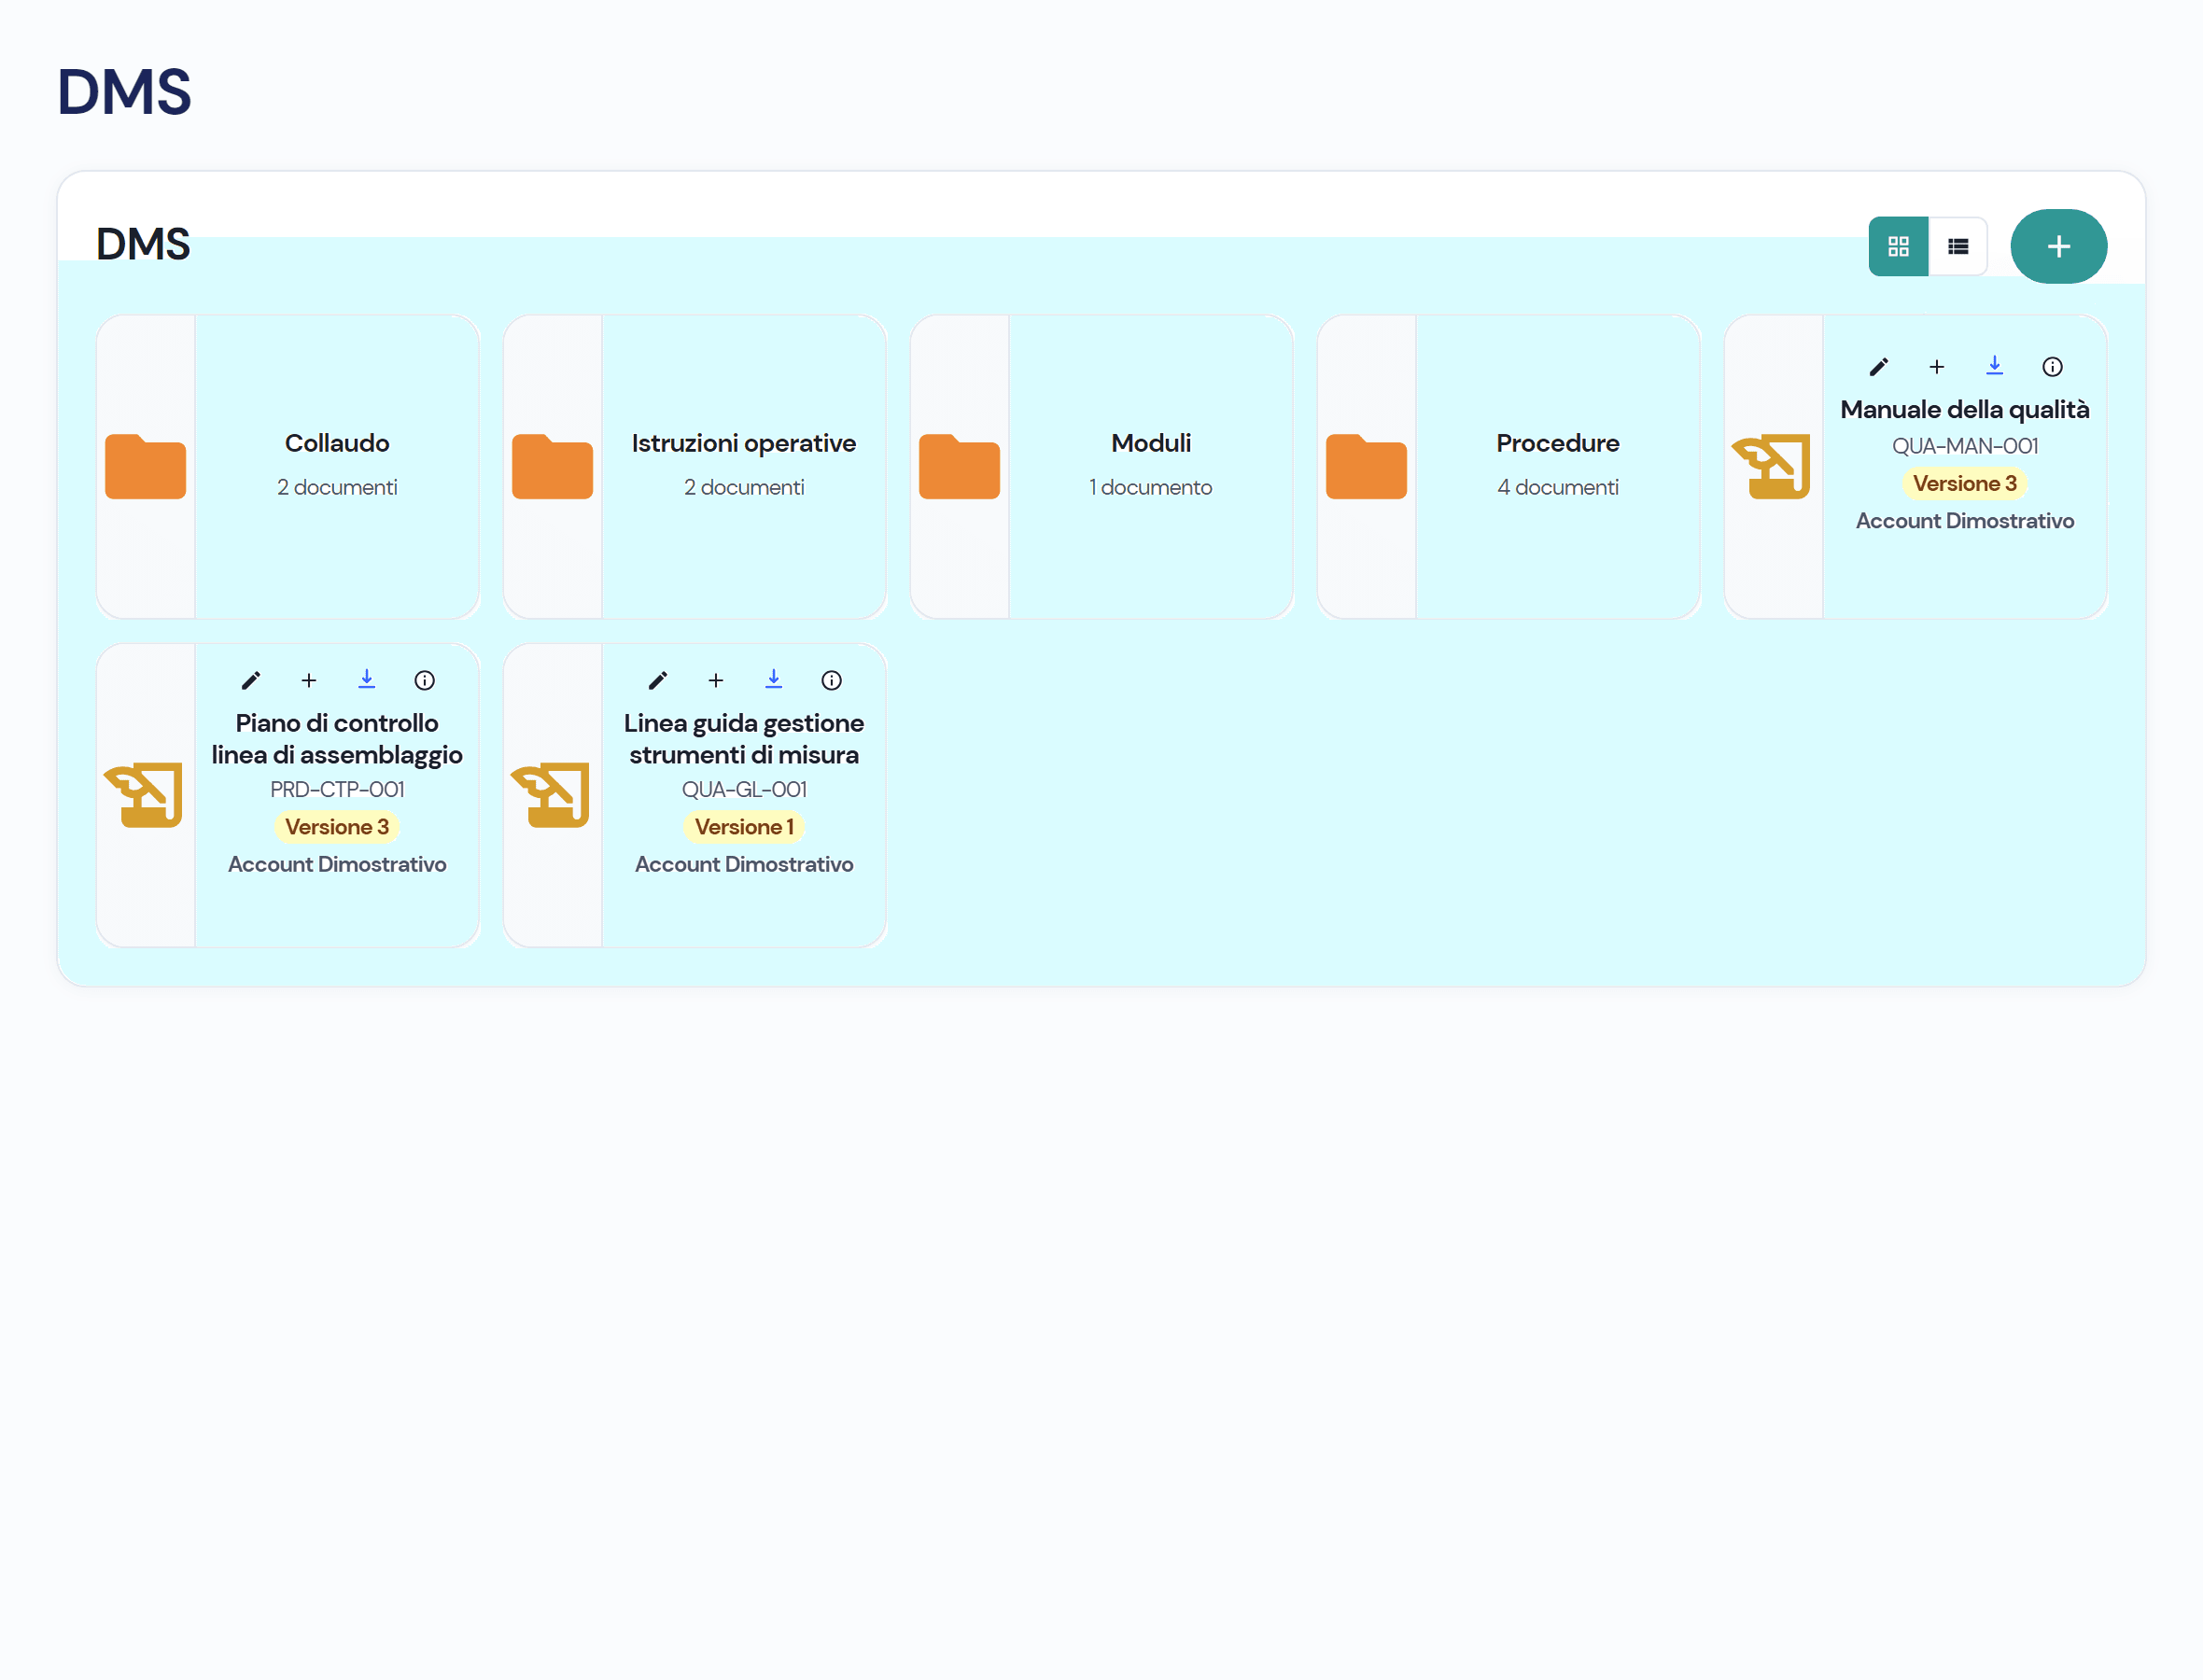Click Manuale della qualità document file icon
2203x1680 pixels.
pos(1771,467)
